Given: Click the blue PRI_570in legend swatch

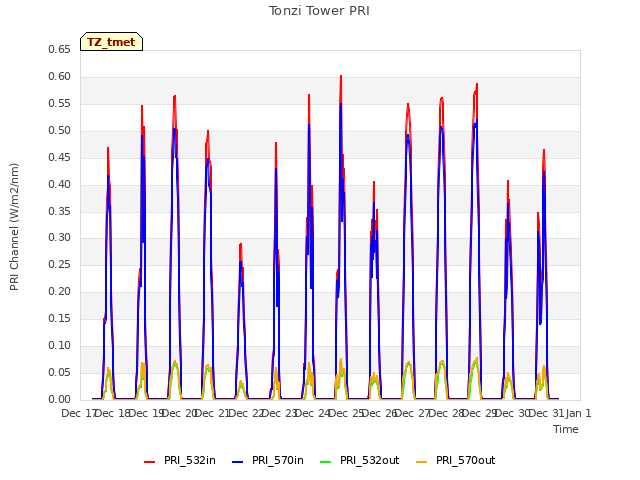Looking at the screenshot, I should coord(238,462).
